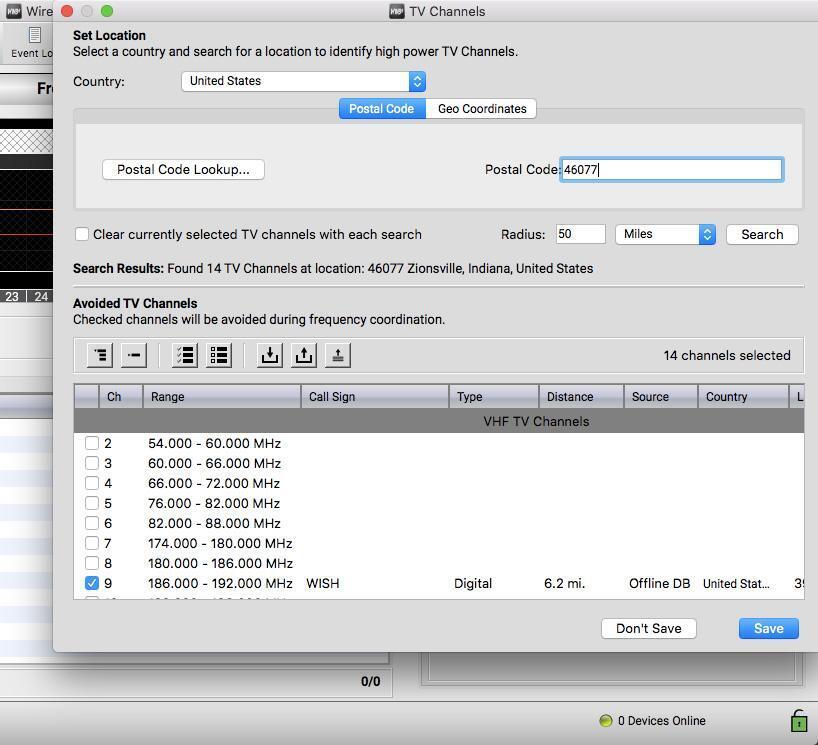Enable avoidance for channel 2
The image size is (818, 745).
[x=92, y=443]
